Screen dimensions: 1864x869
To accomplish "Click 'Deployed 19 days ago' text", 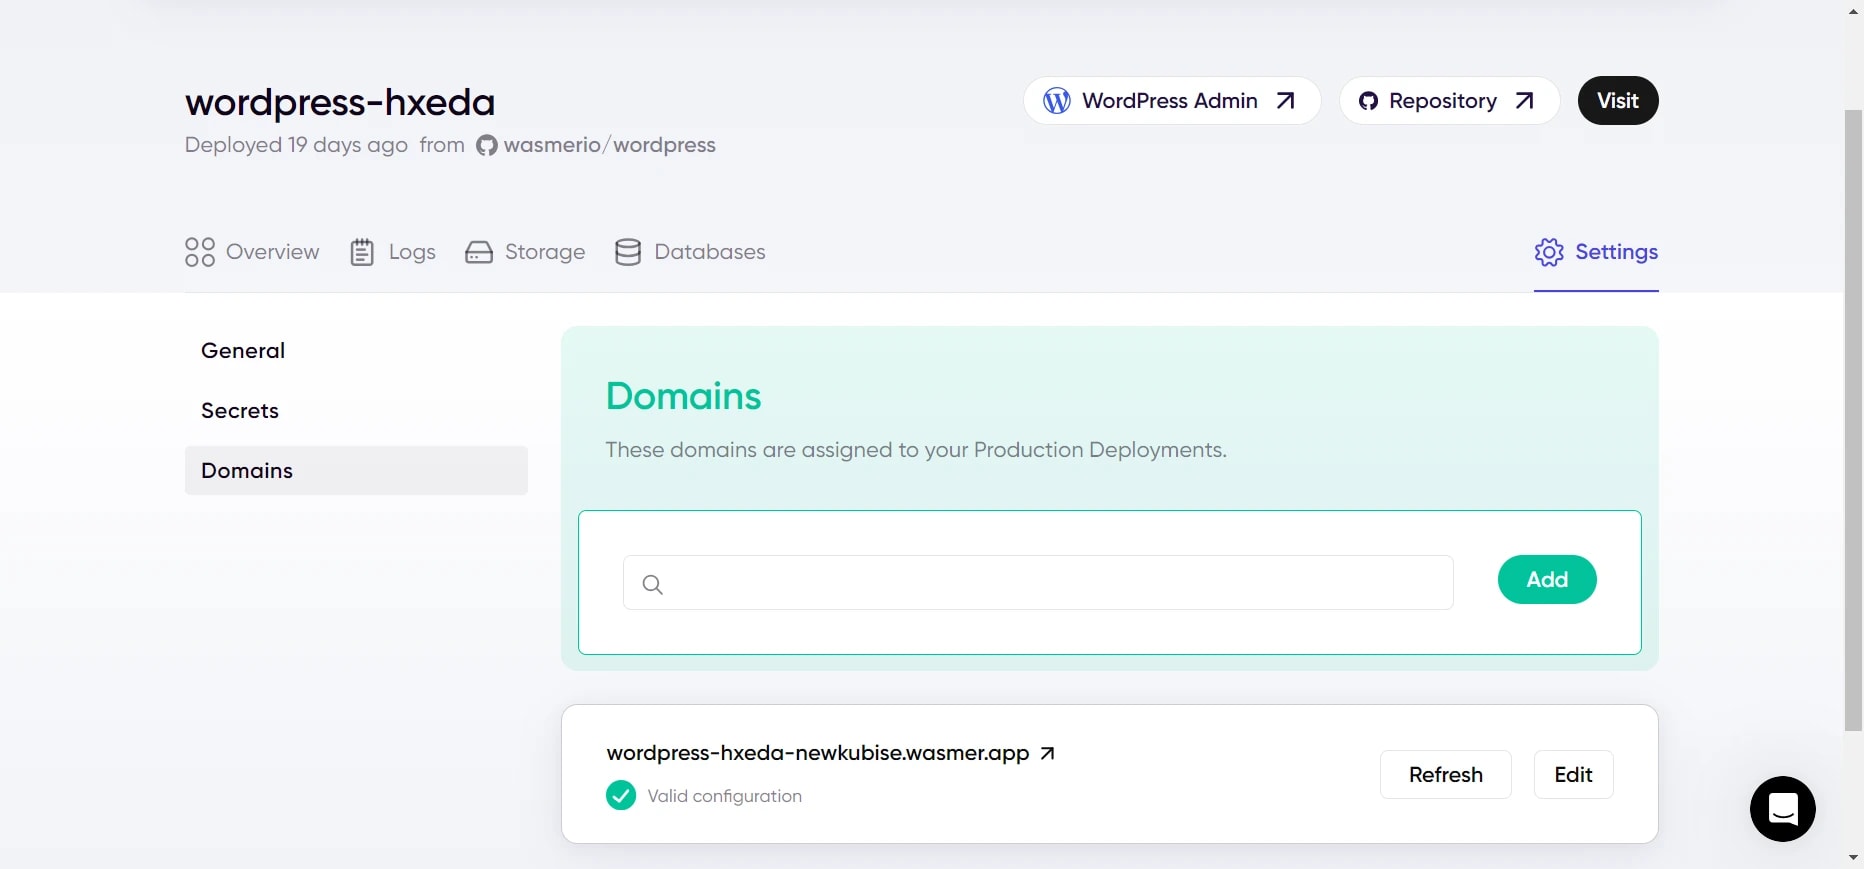I will (x=296, y=145).
